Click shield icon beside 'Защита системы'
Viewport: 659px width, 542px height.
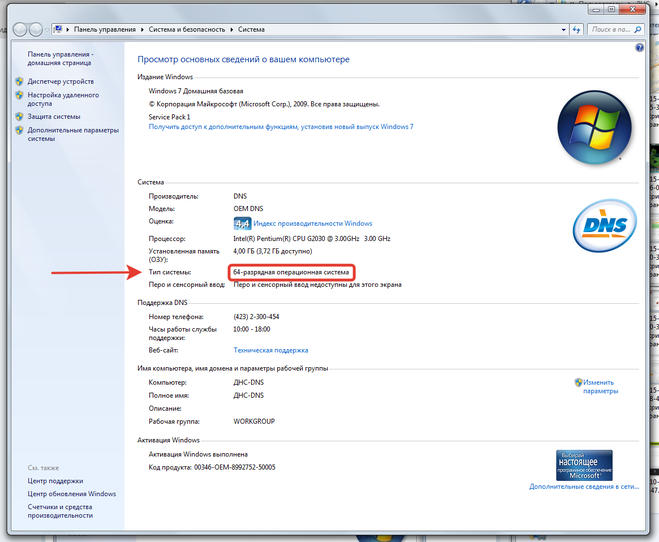[19, 116]
